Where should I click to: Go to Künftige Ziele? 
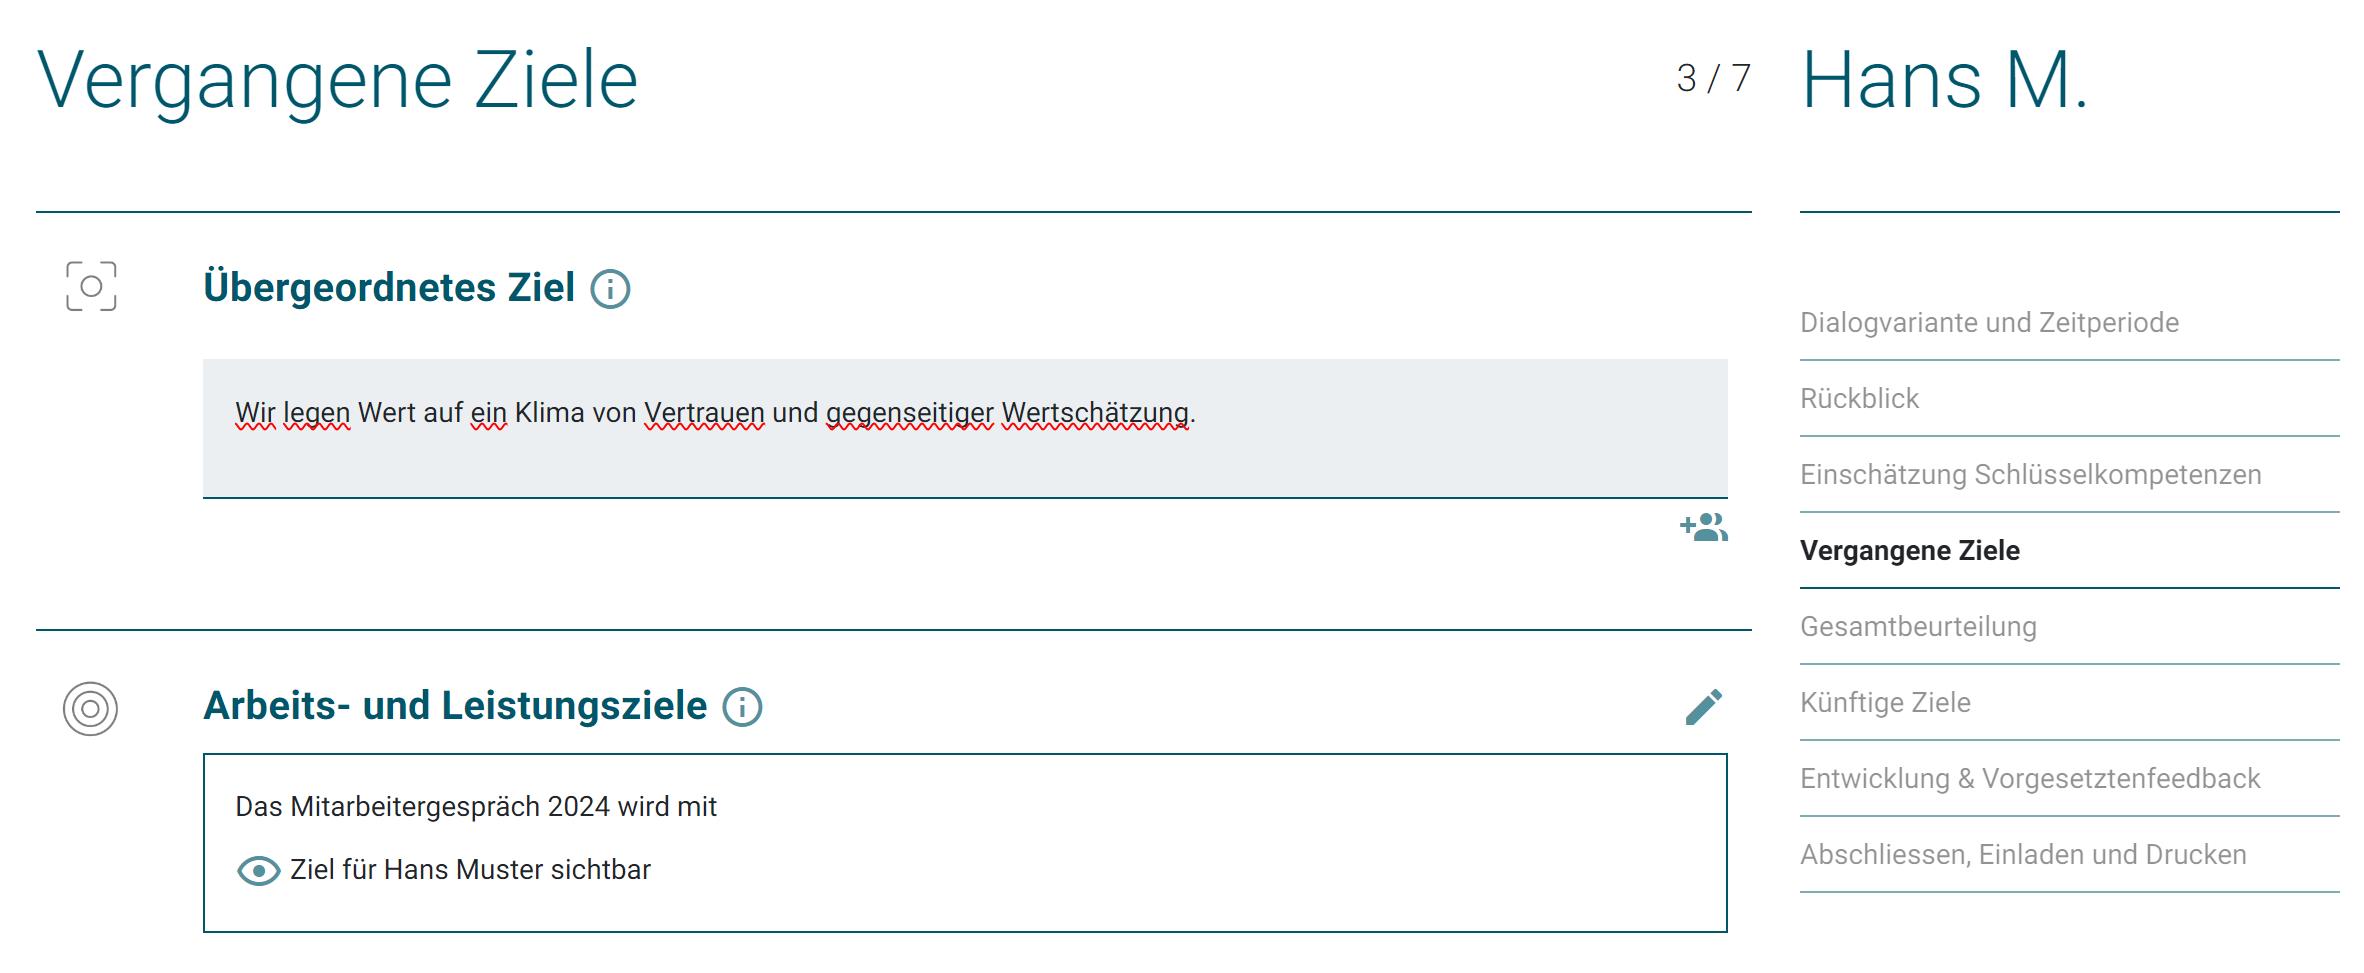[1885, 703]
